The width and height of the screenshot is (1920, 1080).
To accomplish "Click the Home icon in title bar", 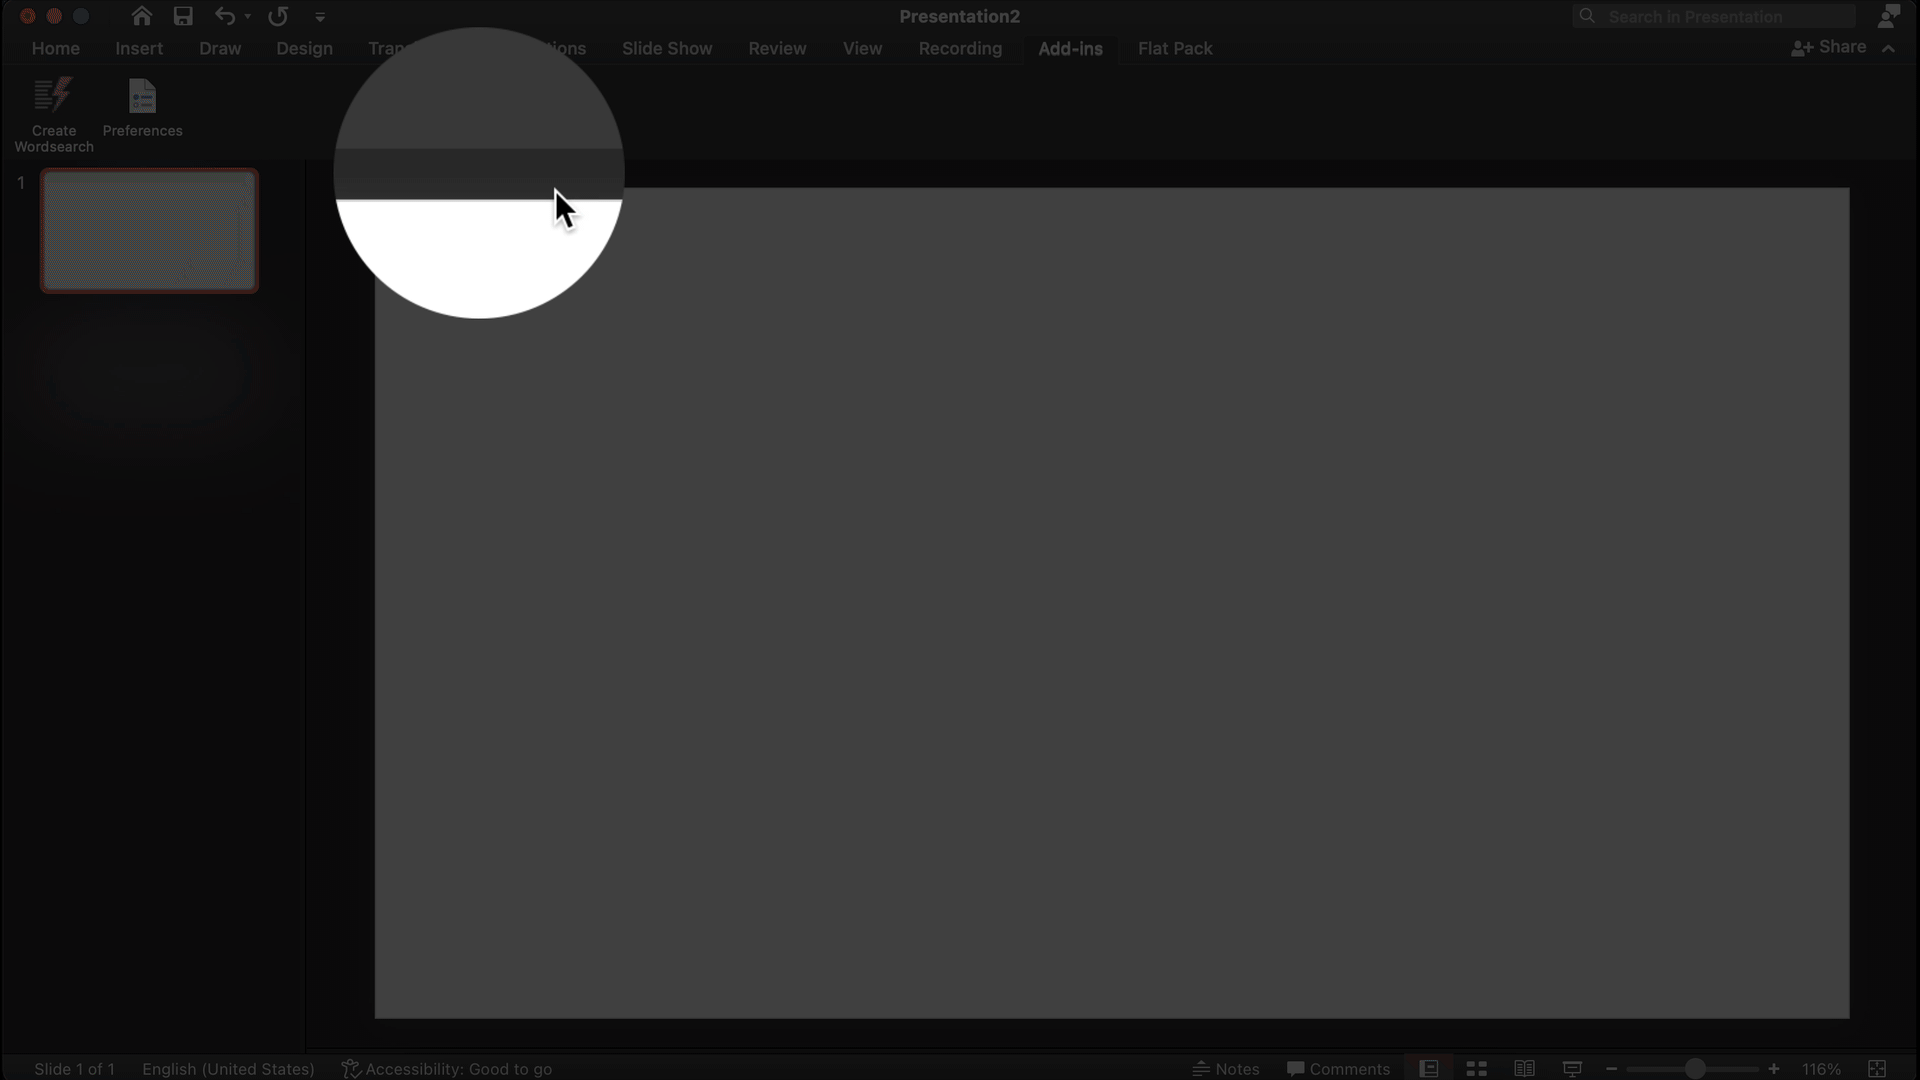I will [142, 16].
